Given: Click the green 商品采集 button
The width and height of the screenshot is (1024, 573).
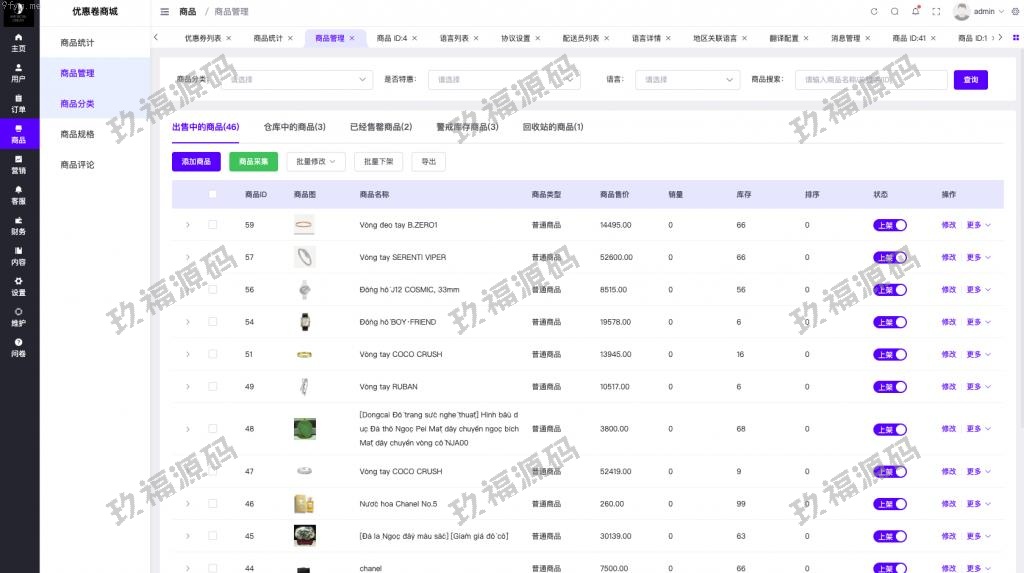Looking at the screenshot, I should 253,161.
